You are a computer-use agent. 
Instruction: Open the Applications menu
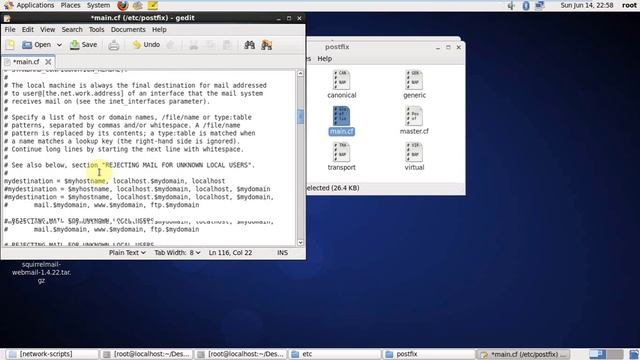(29, 5)
